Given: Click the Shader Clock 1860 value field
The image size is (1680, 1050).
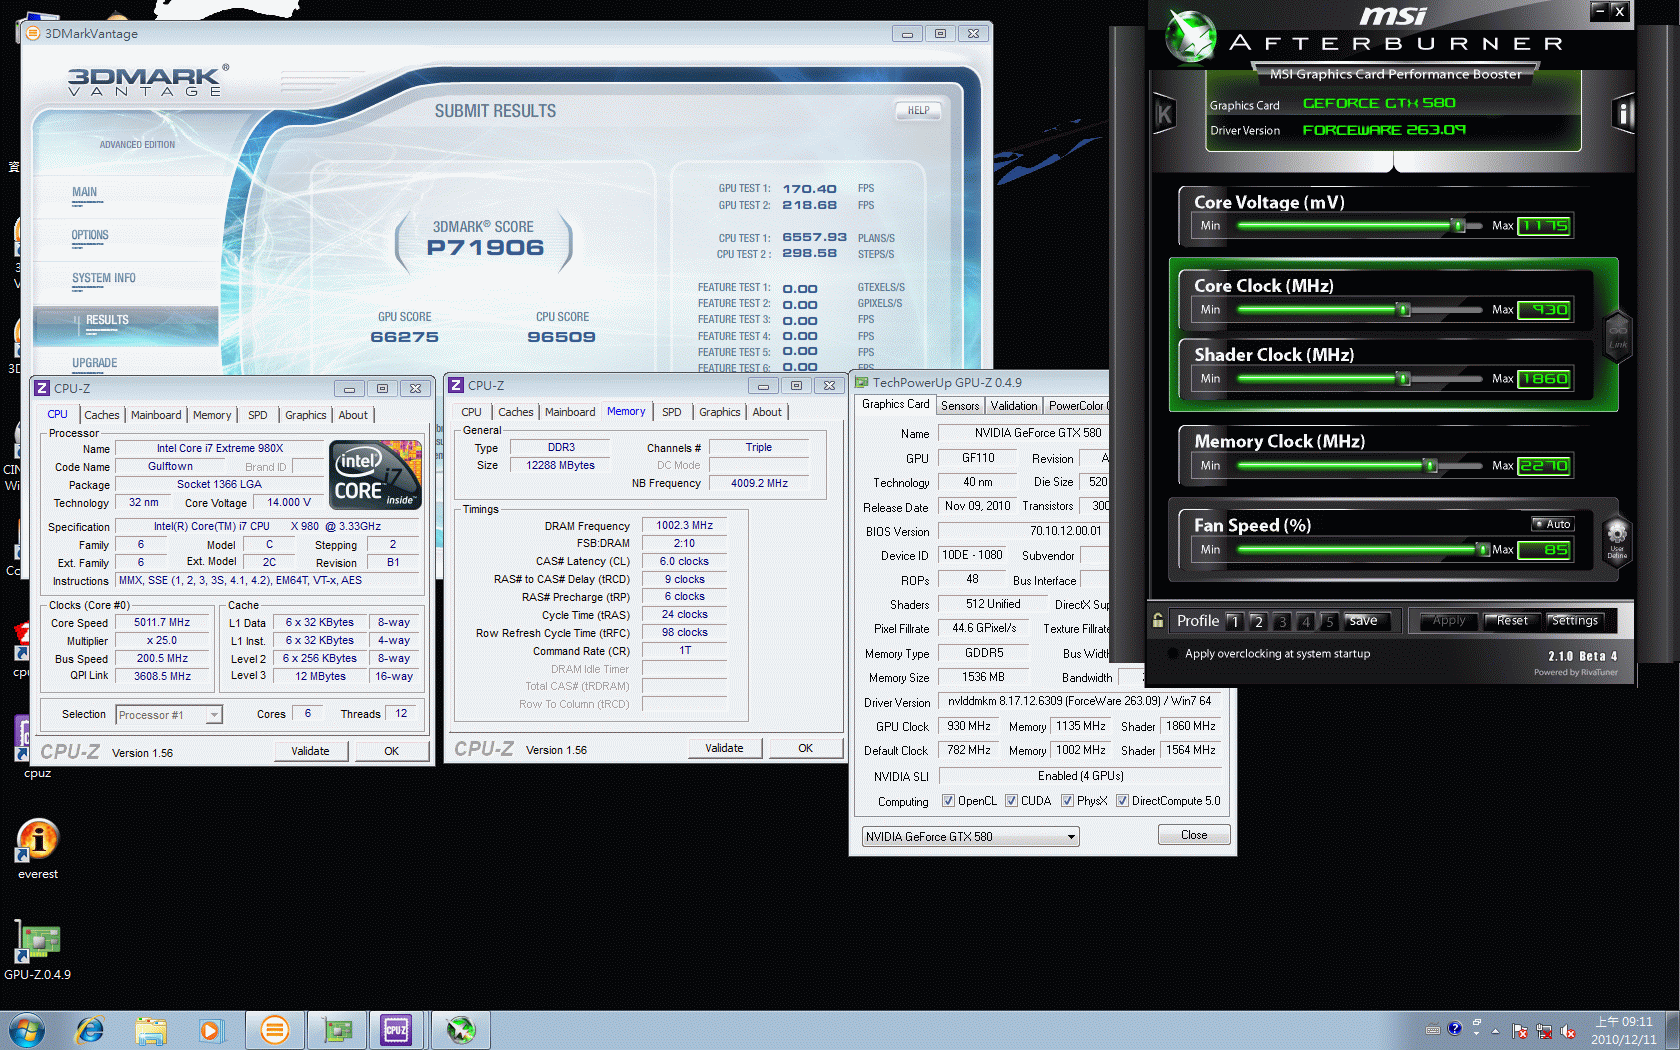Looking at the screenshot, I should 1544,379.
